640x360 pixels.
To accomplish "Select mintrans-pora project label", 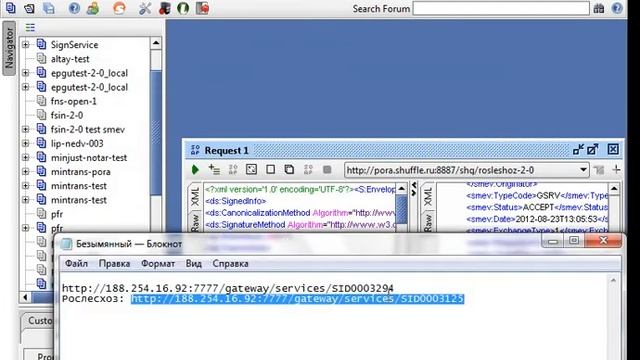I will pos(80,172).
